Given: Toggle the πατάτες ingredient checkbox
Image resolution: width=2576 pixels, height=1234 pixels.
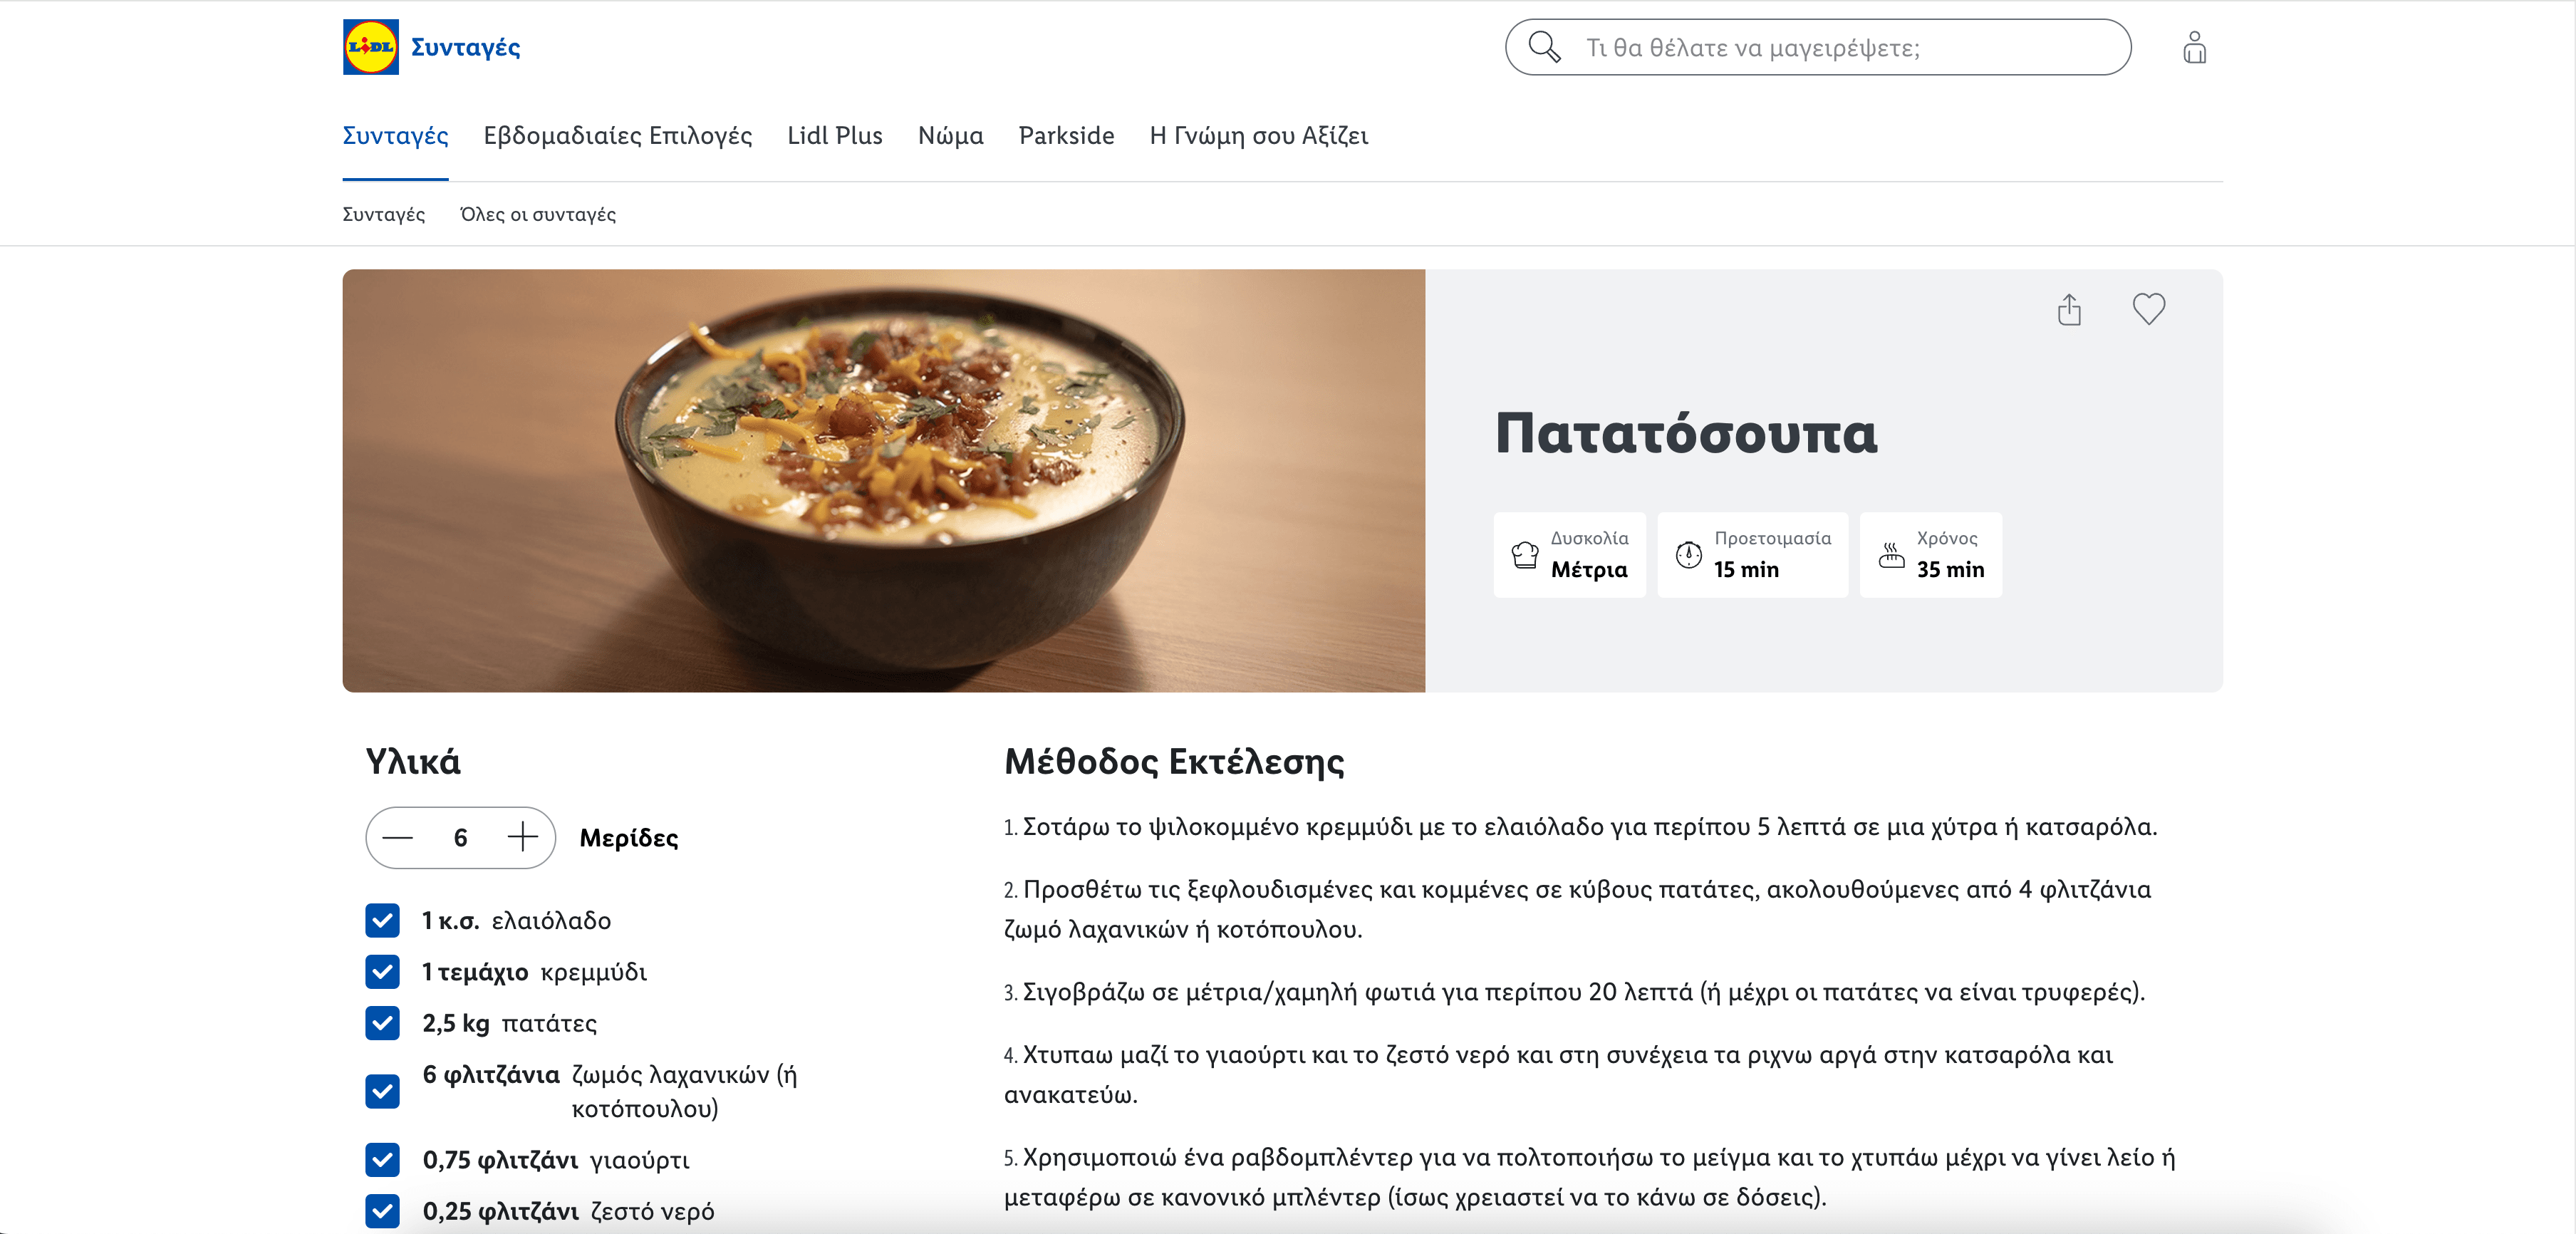Looking at the screenshot, I should point(382,1023).
